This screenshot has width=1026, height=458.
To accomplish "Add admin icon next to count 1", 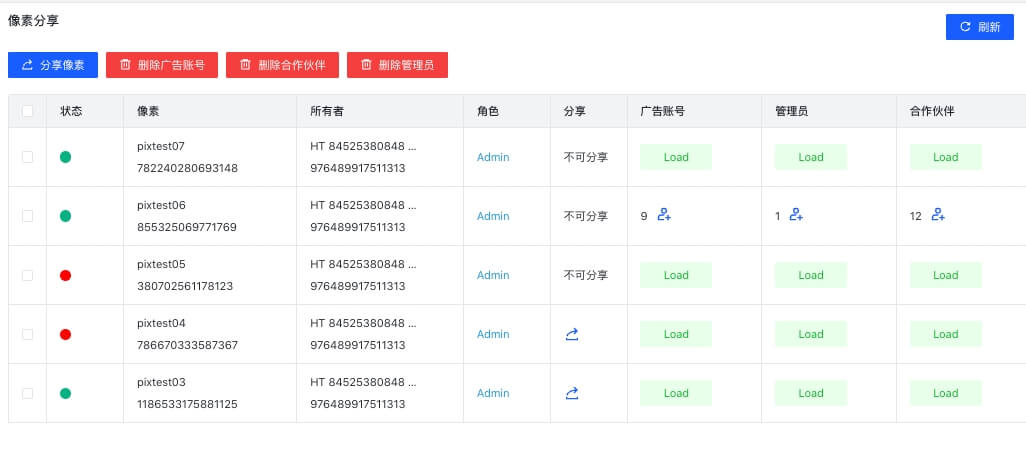I will pyautogui.click(x=796, y=215).
